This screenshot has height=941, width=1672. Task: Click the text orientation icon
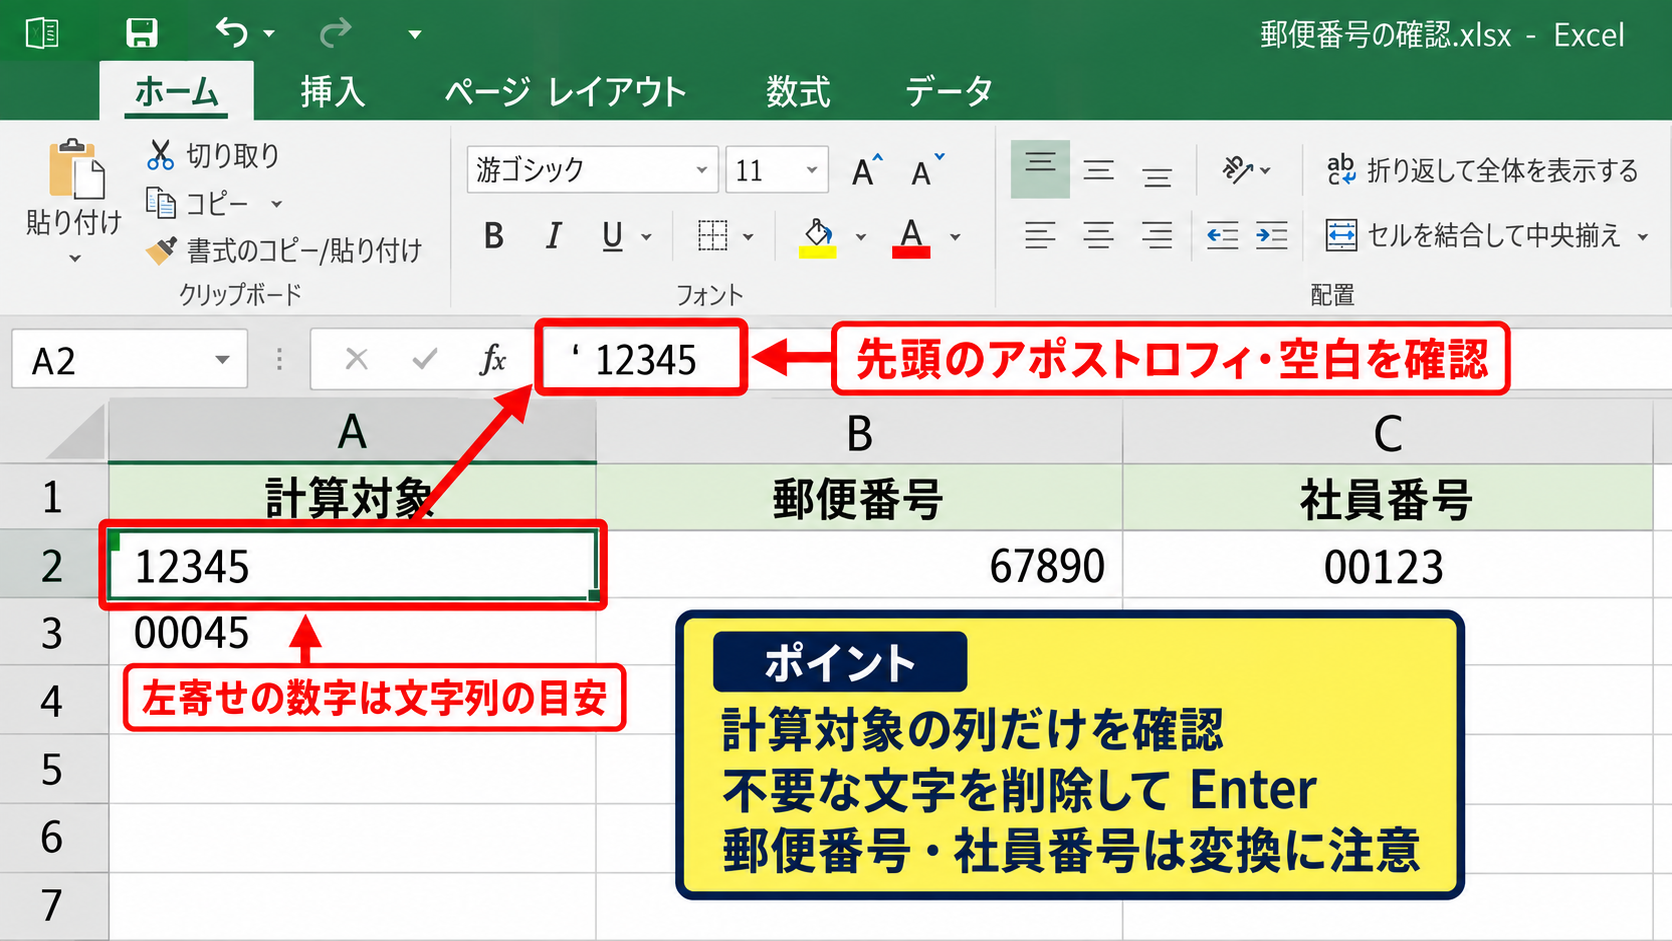[1237, 170]
